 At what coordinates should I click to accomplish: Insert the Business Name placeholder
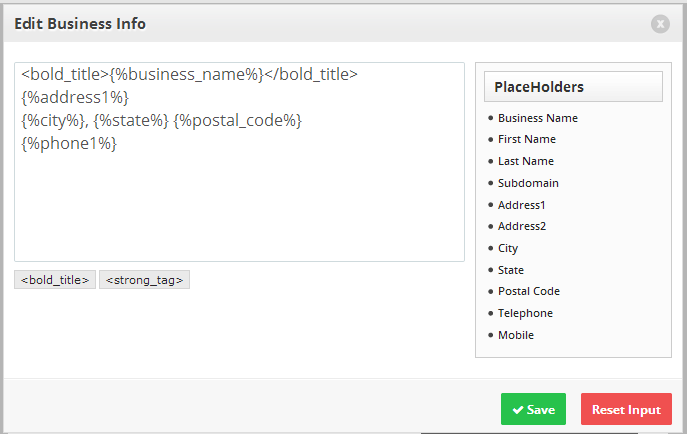537,118
